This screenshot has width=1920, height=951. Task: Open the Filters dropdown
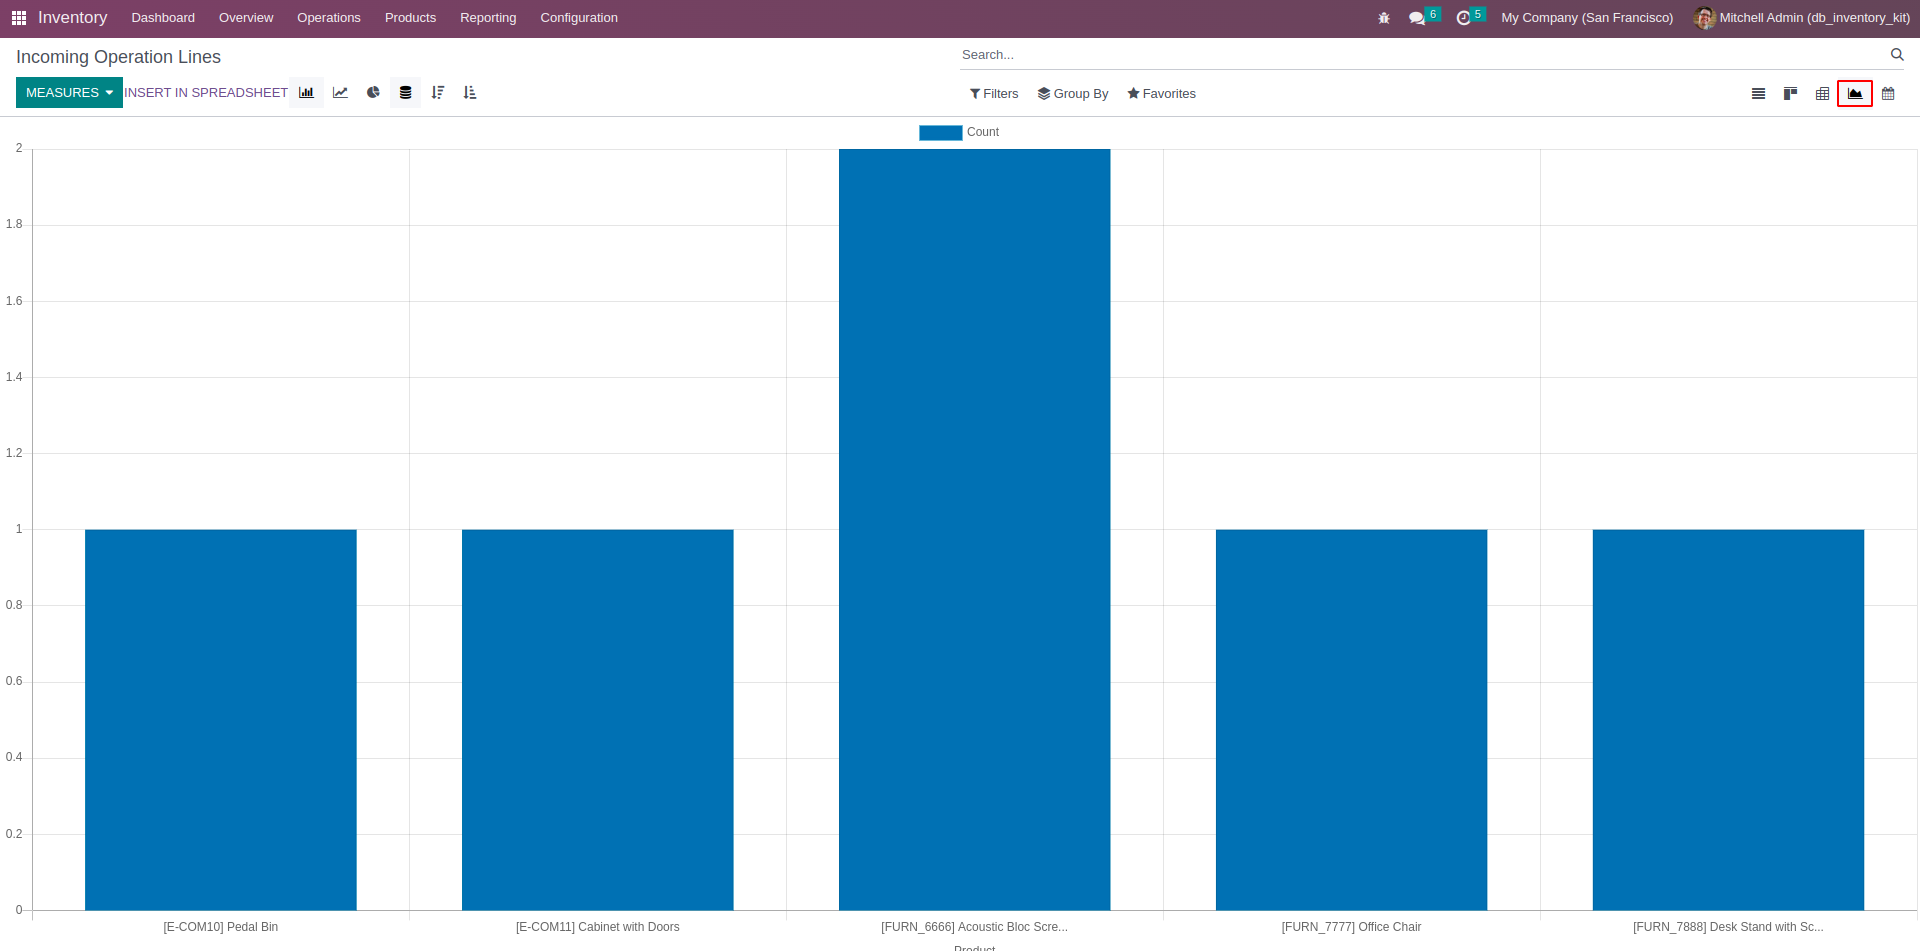(994, 94)
